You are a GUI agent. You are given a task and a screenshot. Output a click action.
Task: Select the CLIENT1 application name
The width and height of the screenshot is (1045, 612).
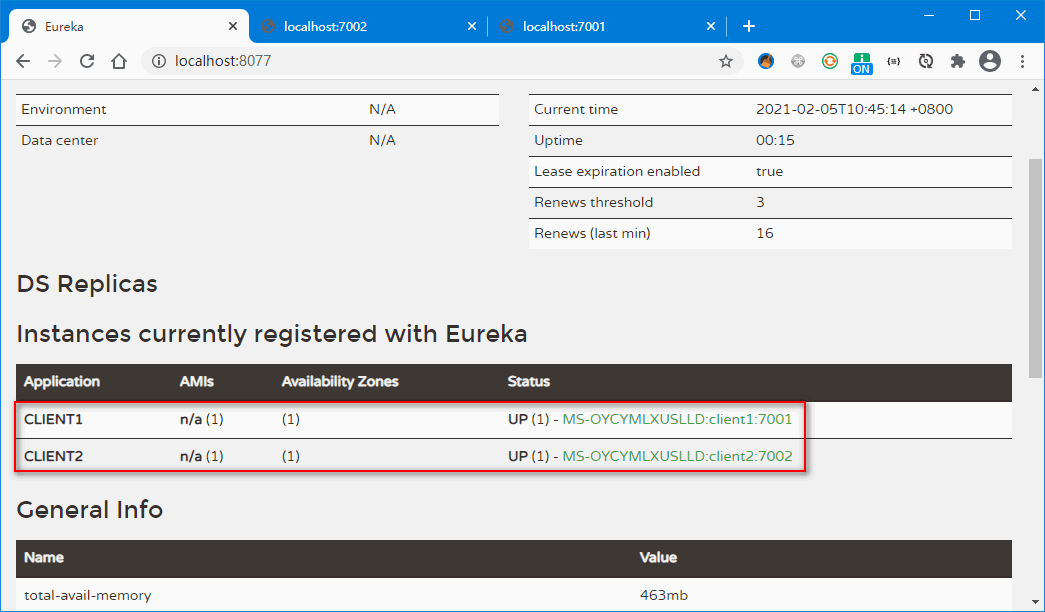[53, 419]
